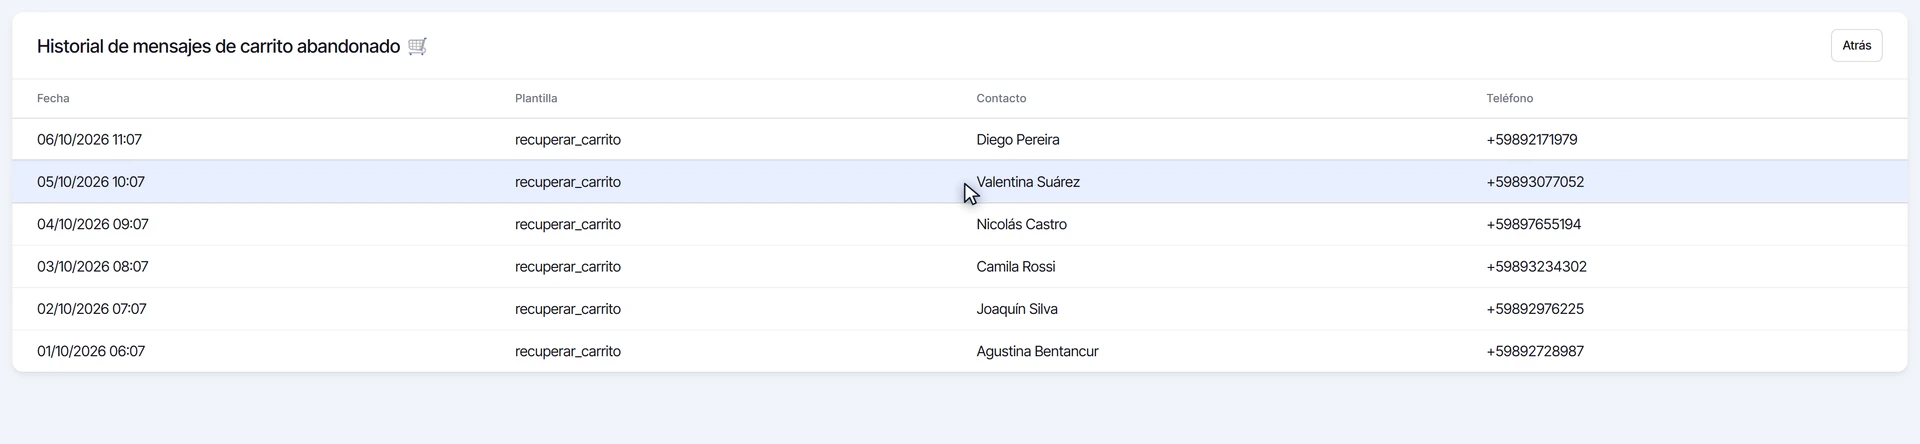Image resolution: width=1920 pixels, height=444 pixels.
Task: Select Valentina Suárez contact row
Action: pos(959,182)
